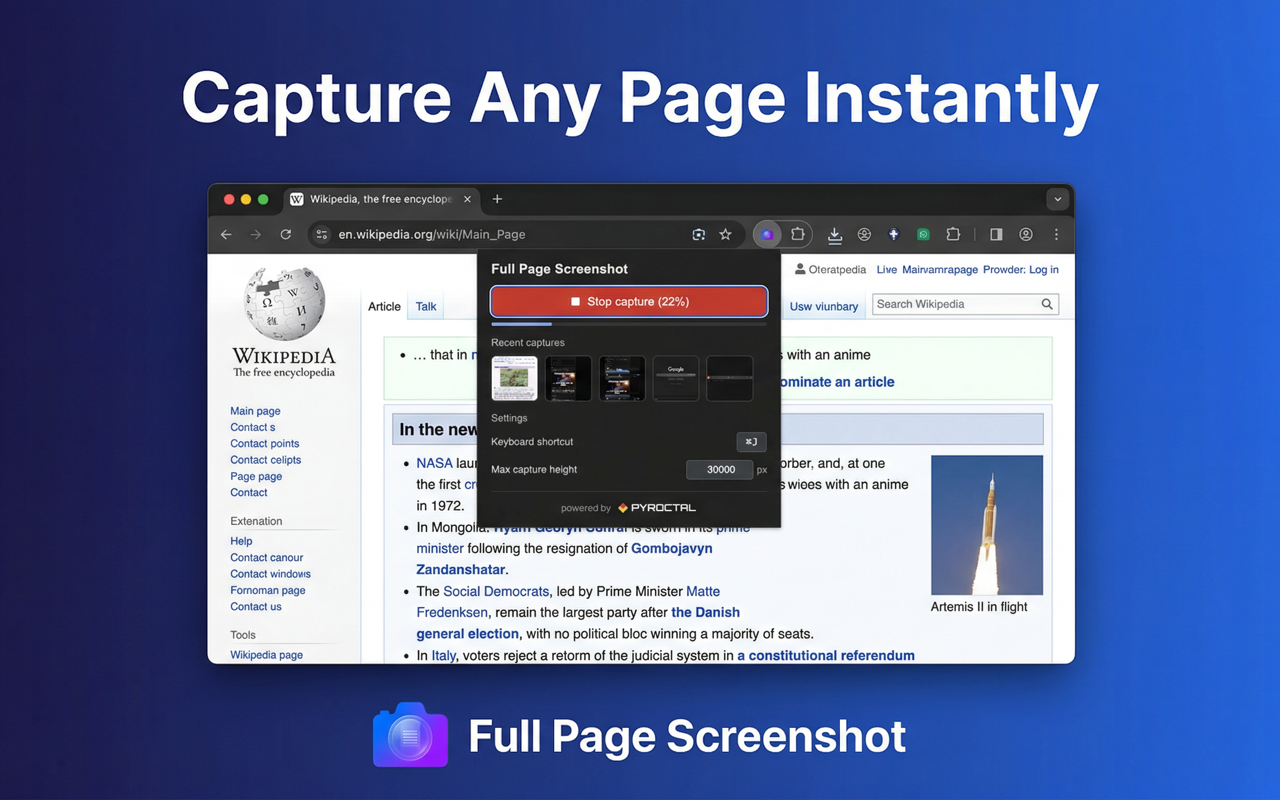
Task: Open the Help sidebar link
Action: point(241,541)
